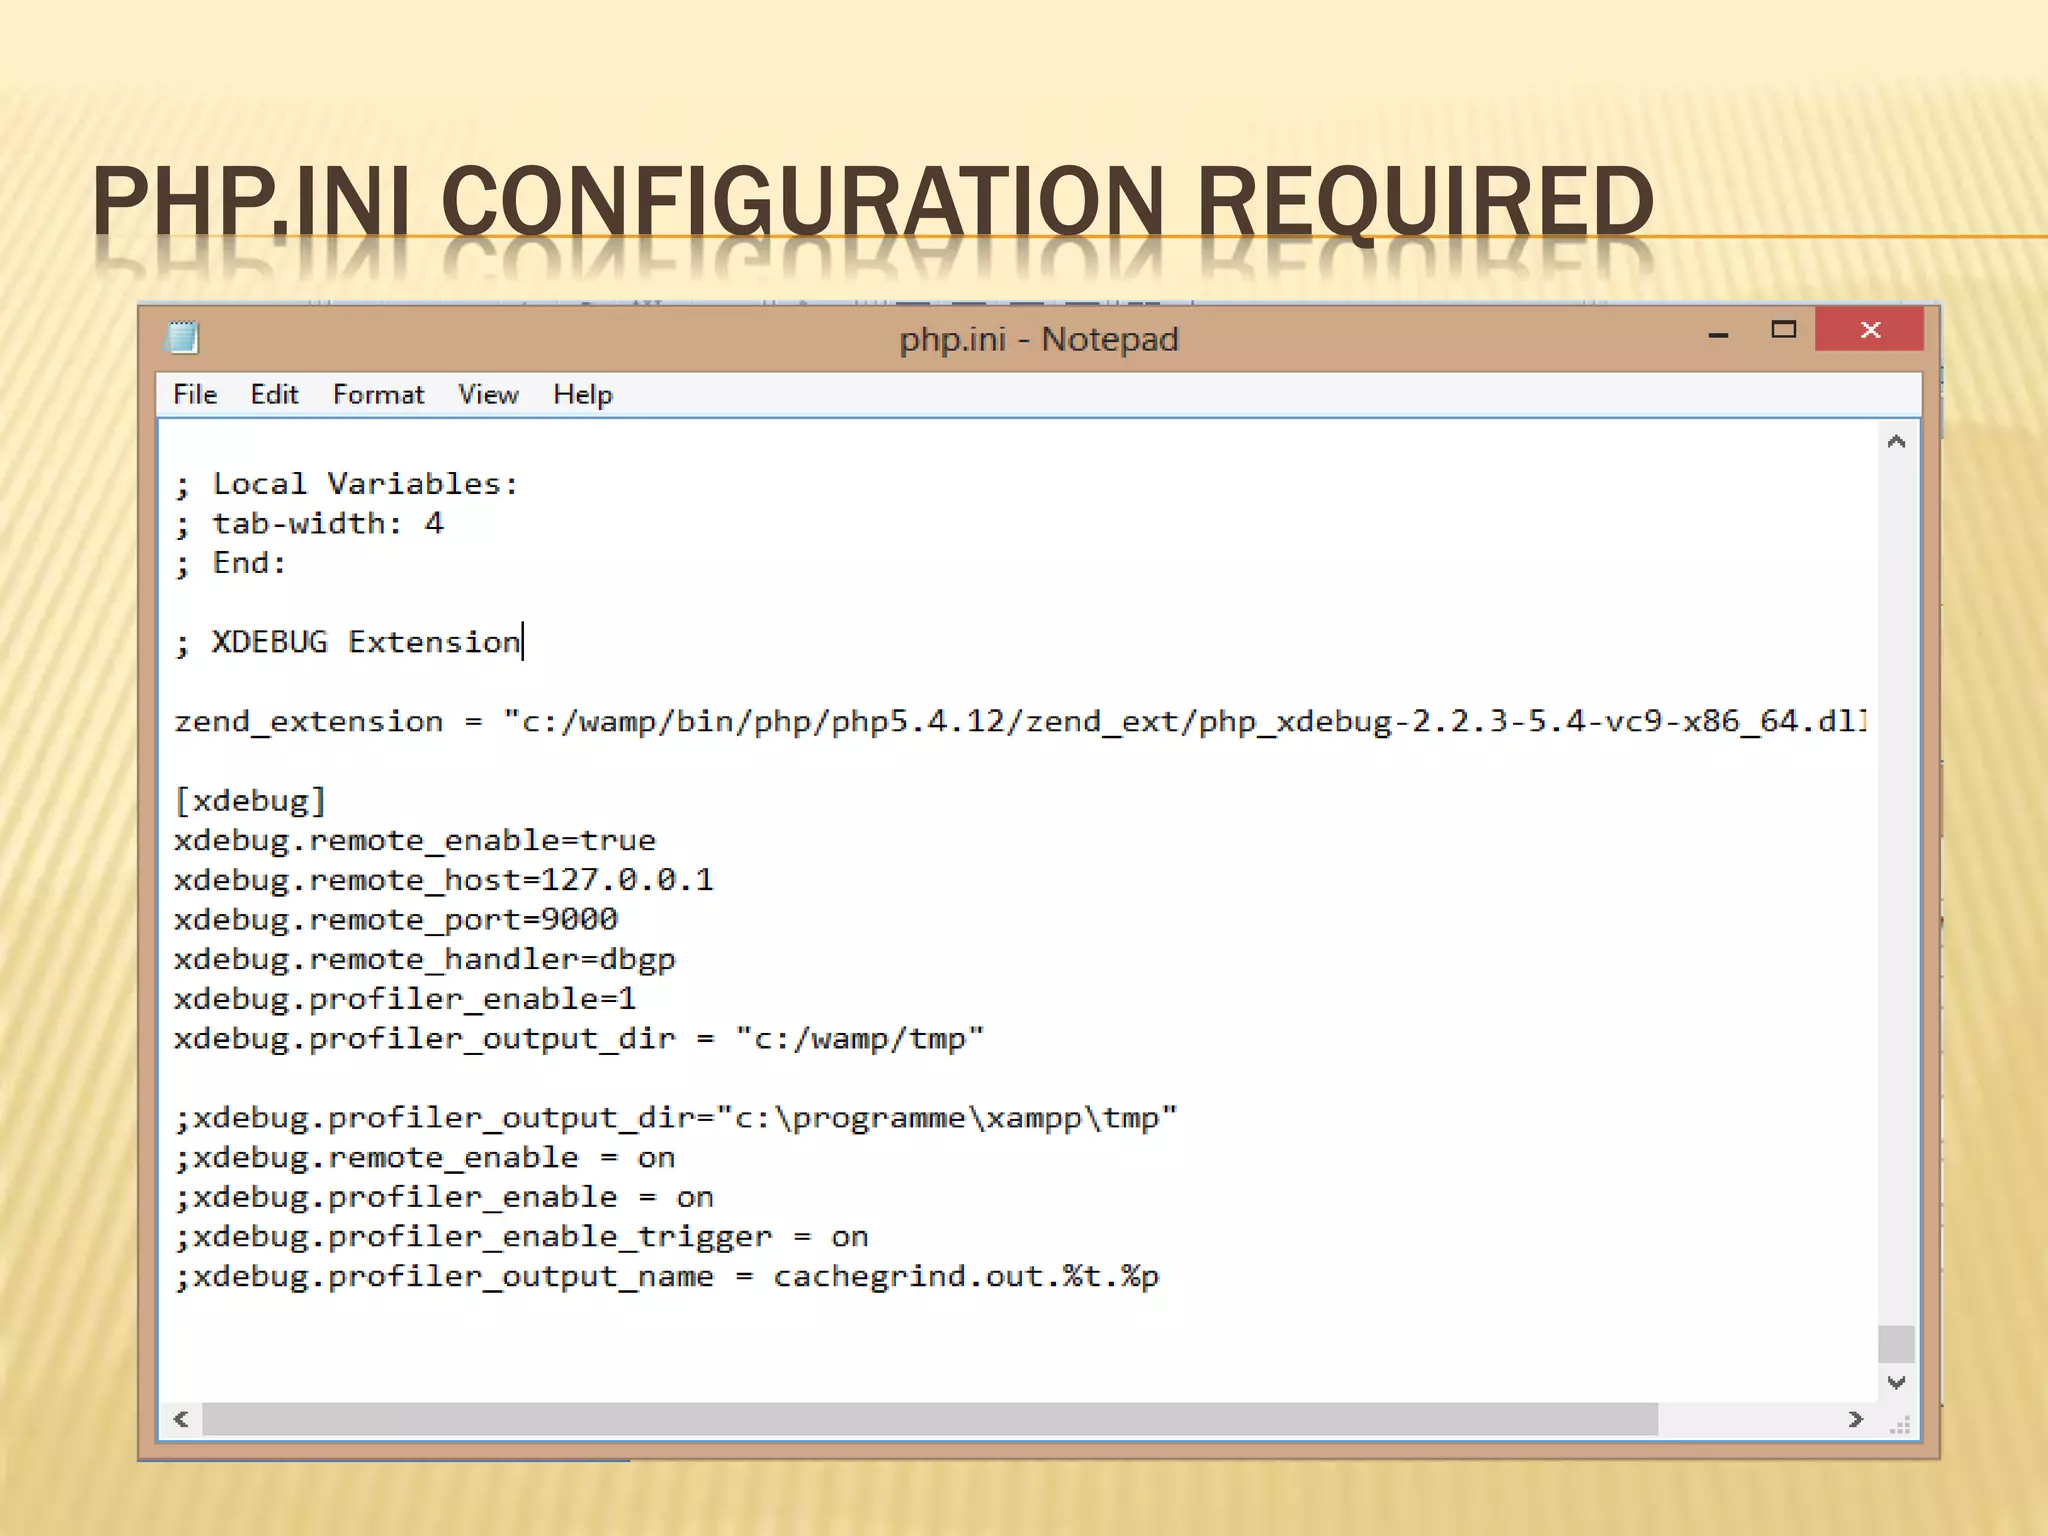Click the 'xdebug.remote_handler=dbgp' line
This screenshot has width=2048, height=1536.
point(425,960)
